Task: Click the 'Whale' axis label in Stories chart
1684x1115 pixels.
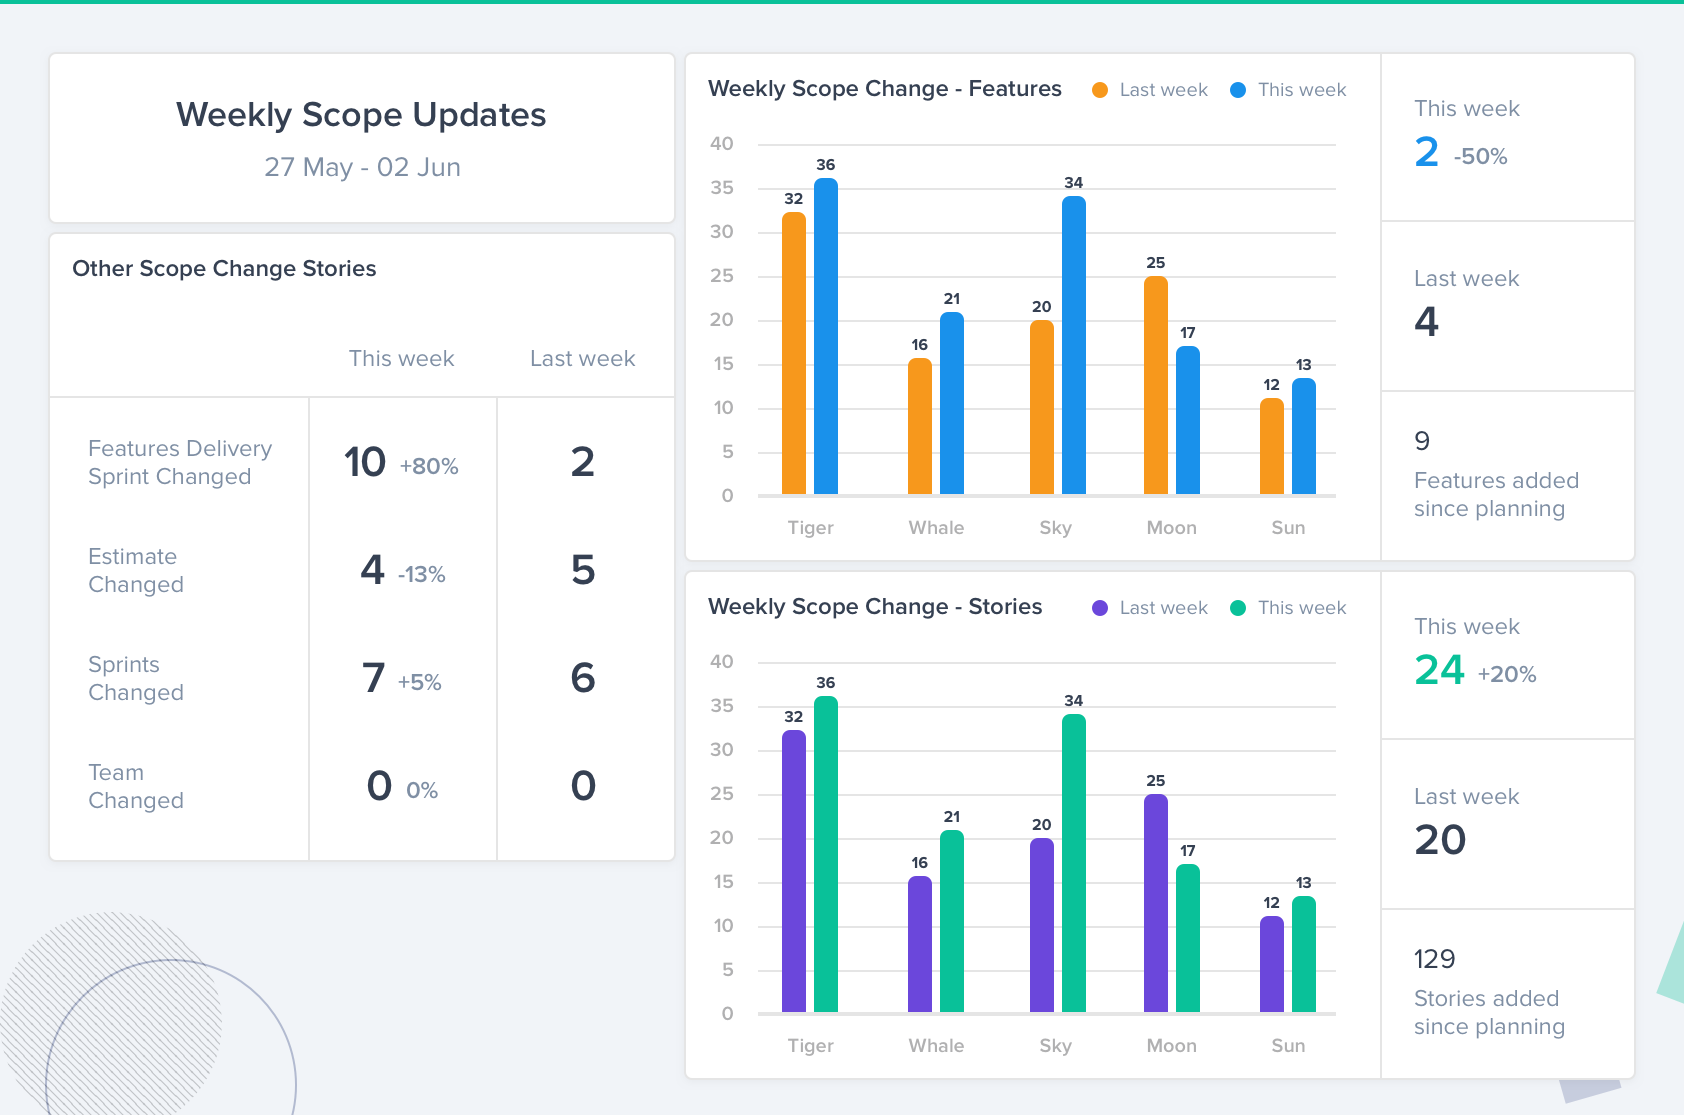Action: [x=936, y=1045]
